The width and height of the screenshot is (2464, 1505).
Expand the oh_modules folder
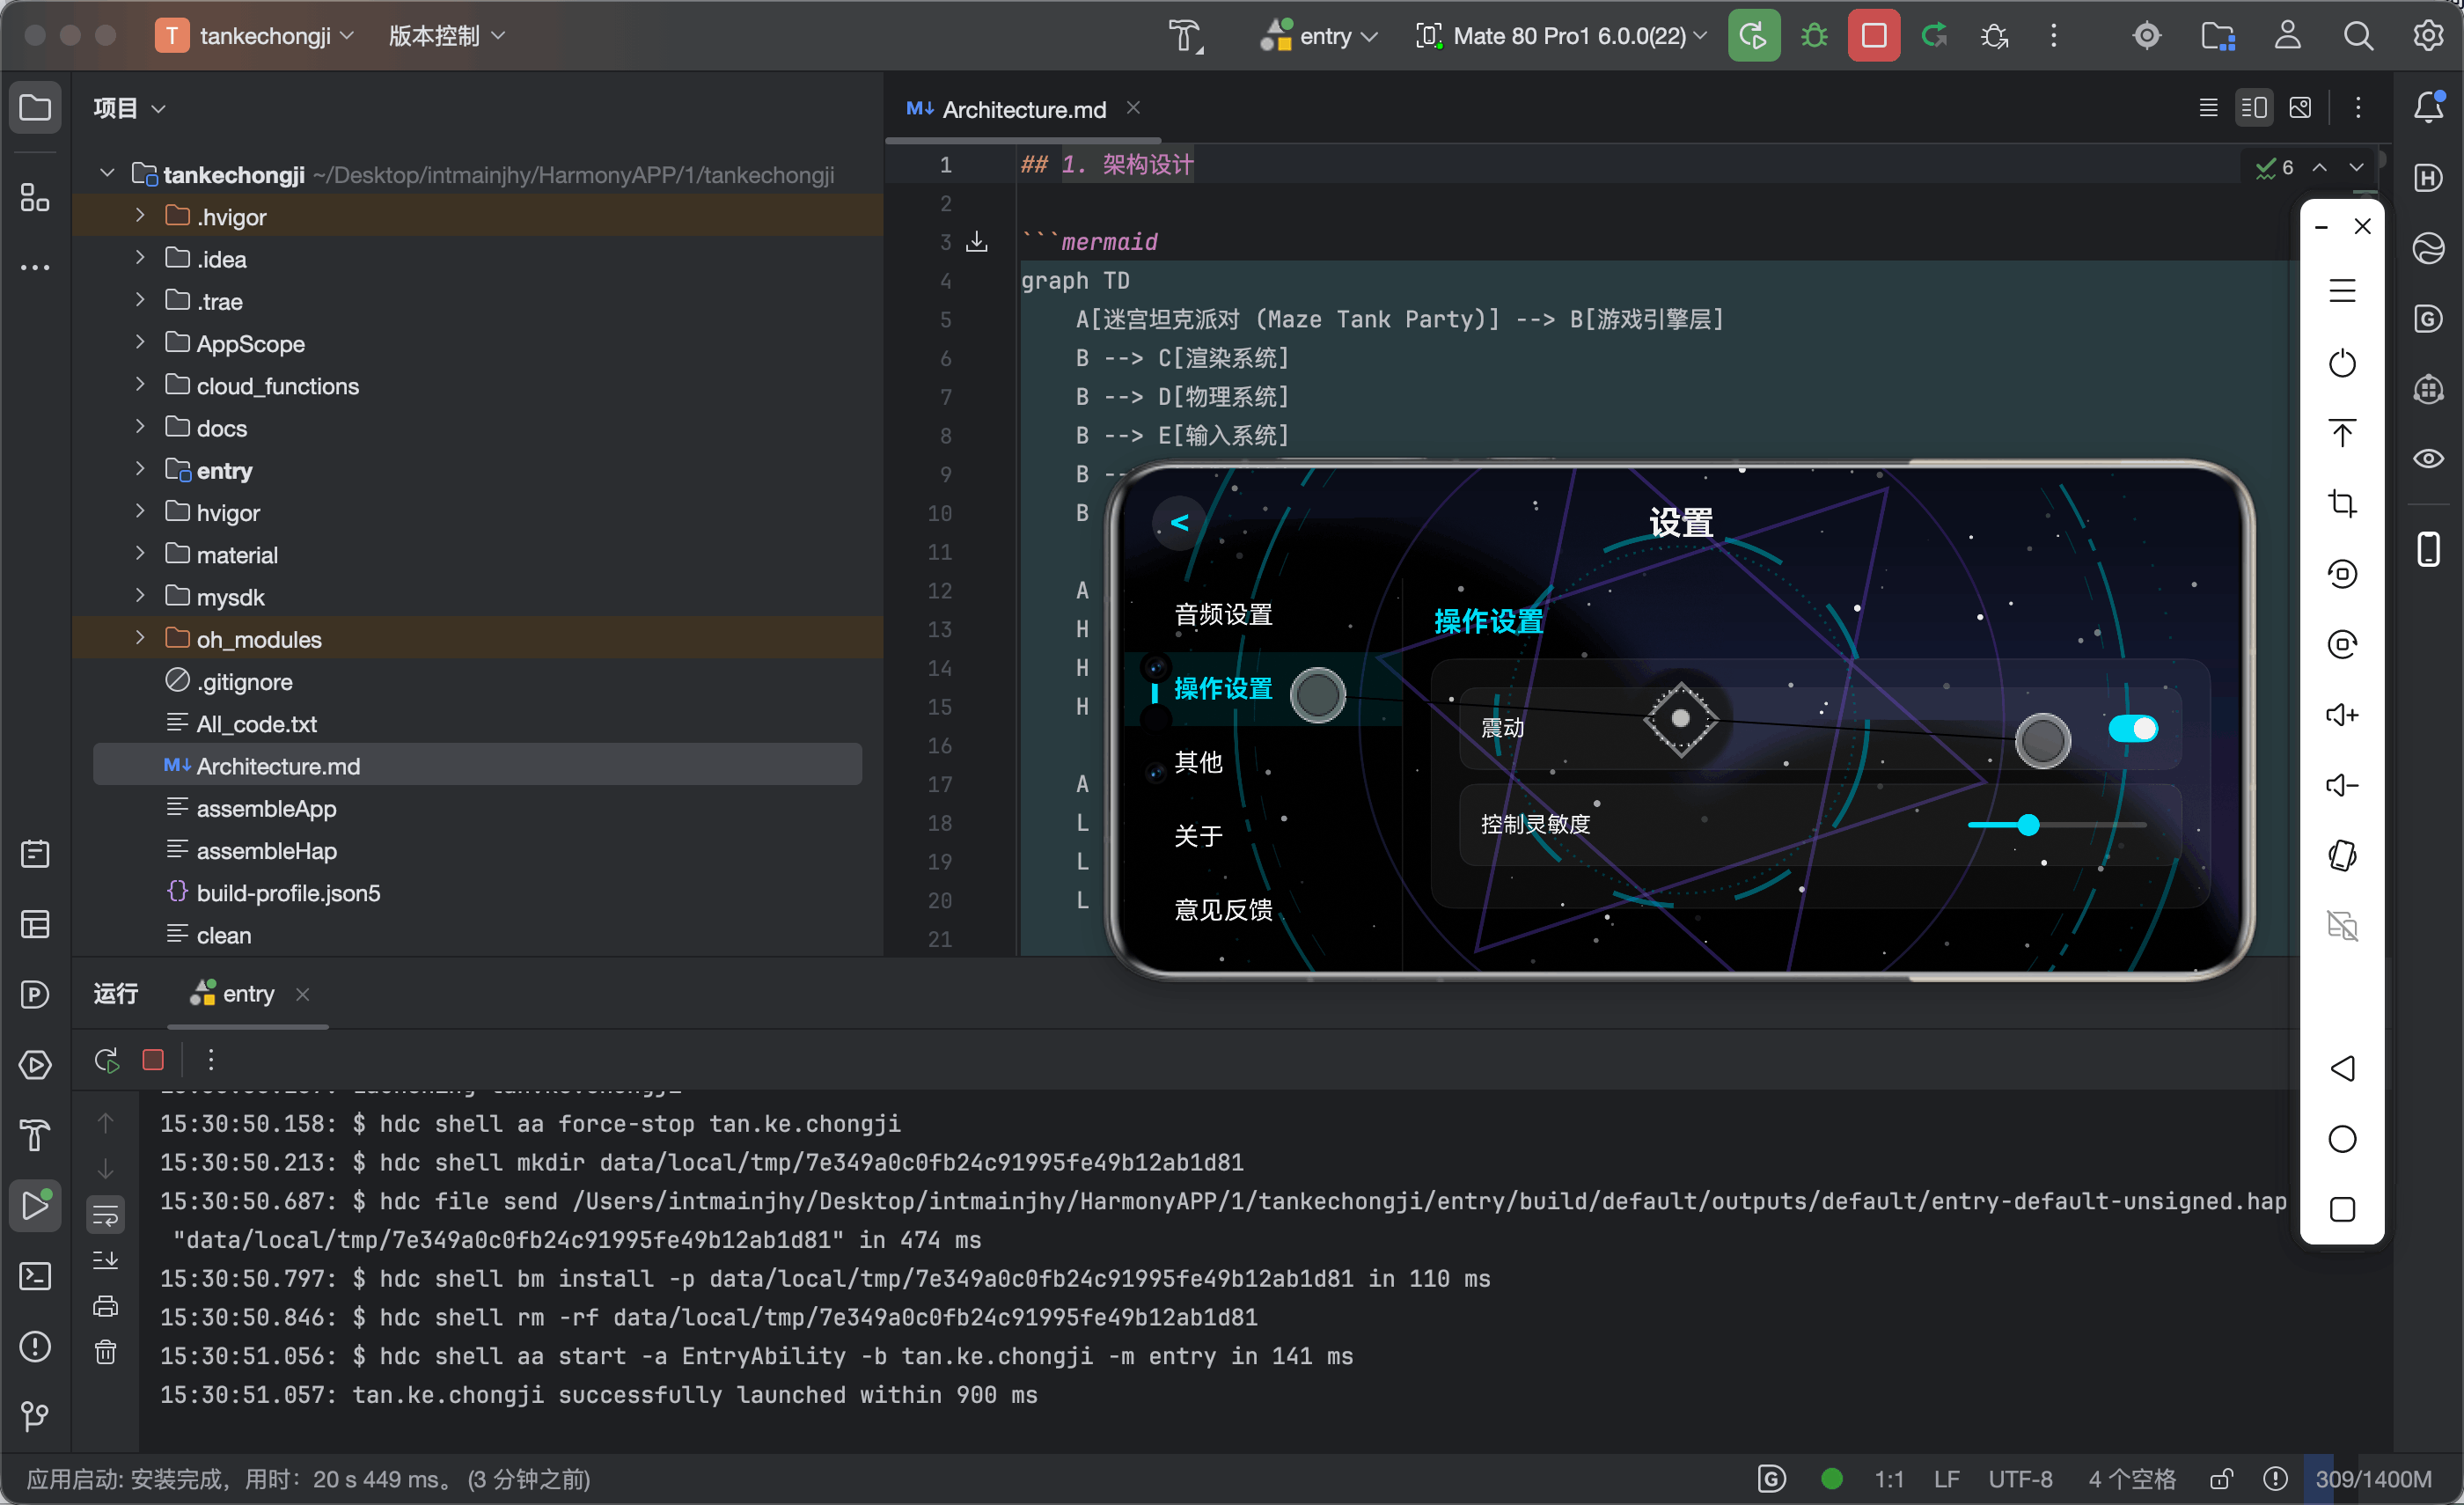(x=140, y=638)
